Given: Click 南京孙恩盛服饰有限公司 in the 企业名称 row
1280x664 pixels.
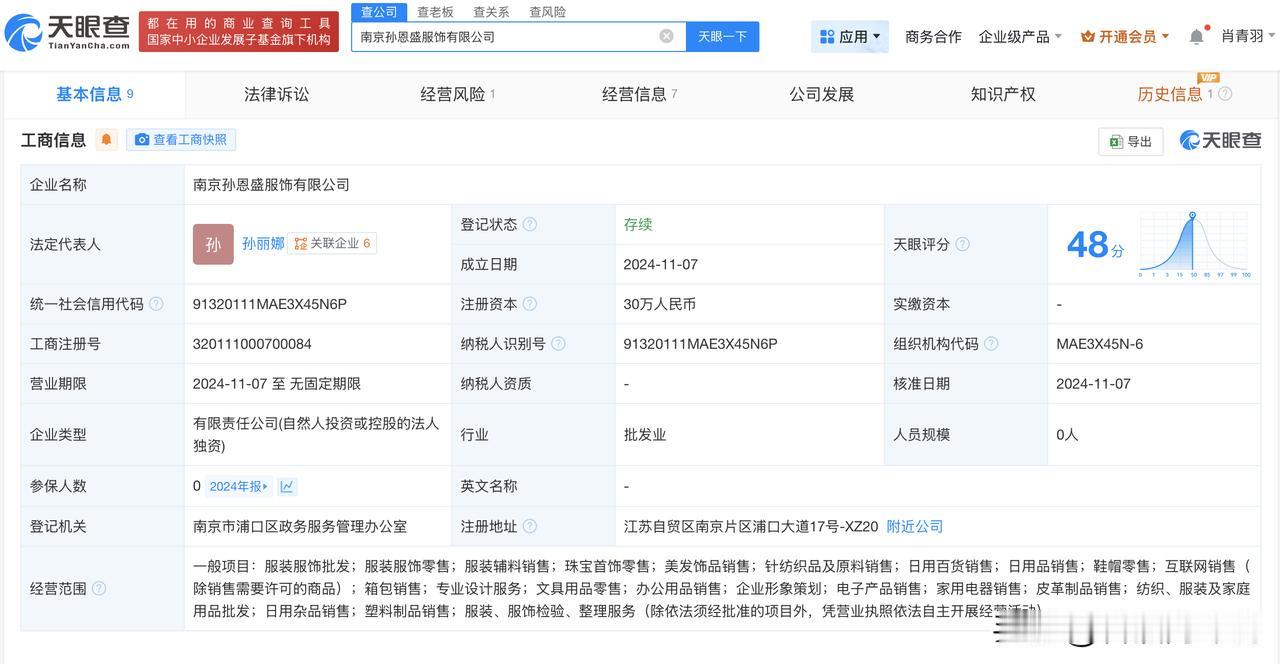Looking at the screenshot, I should 271,185.
